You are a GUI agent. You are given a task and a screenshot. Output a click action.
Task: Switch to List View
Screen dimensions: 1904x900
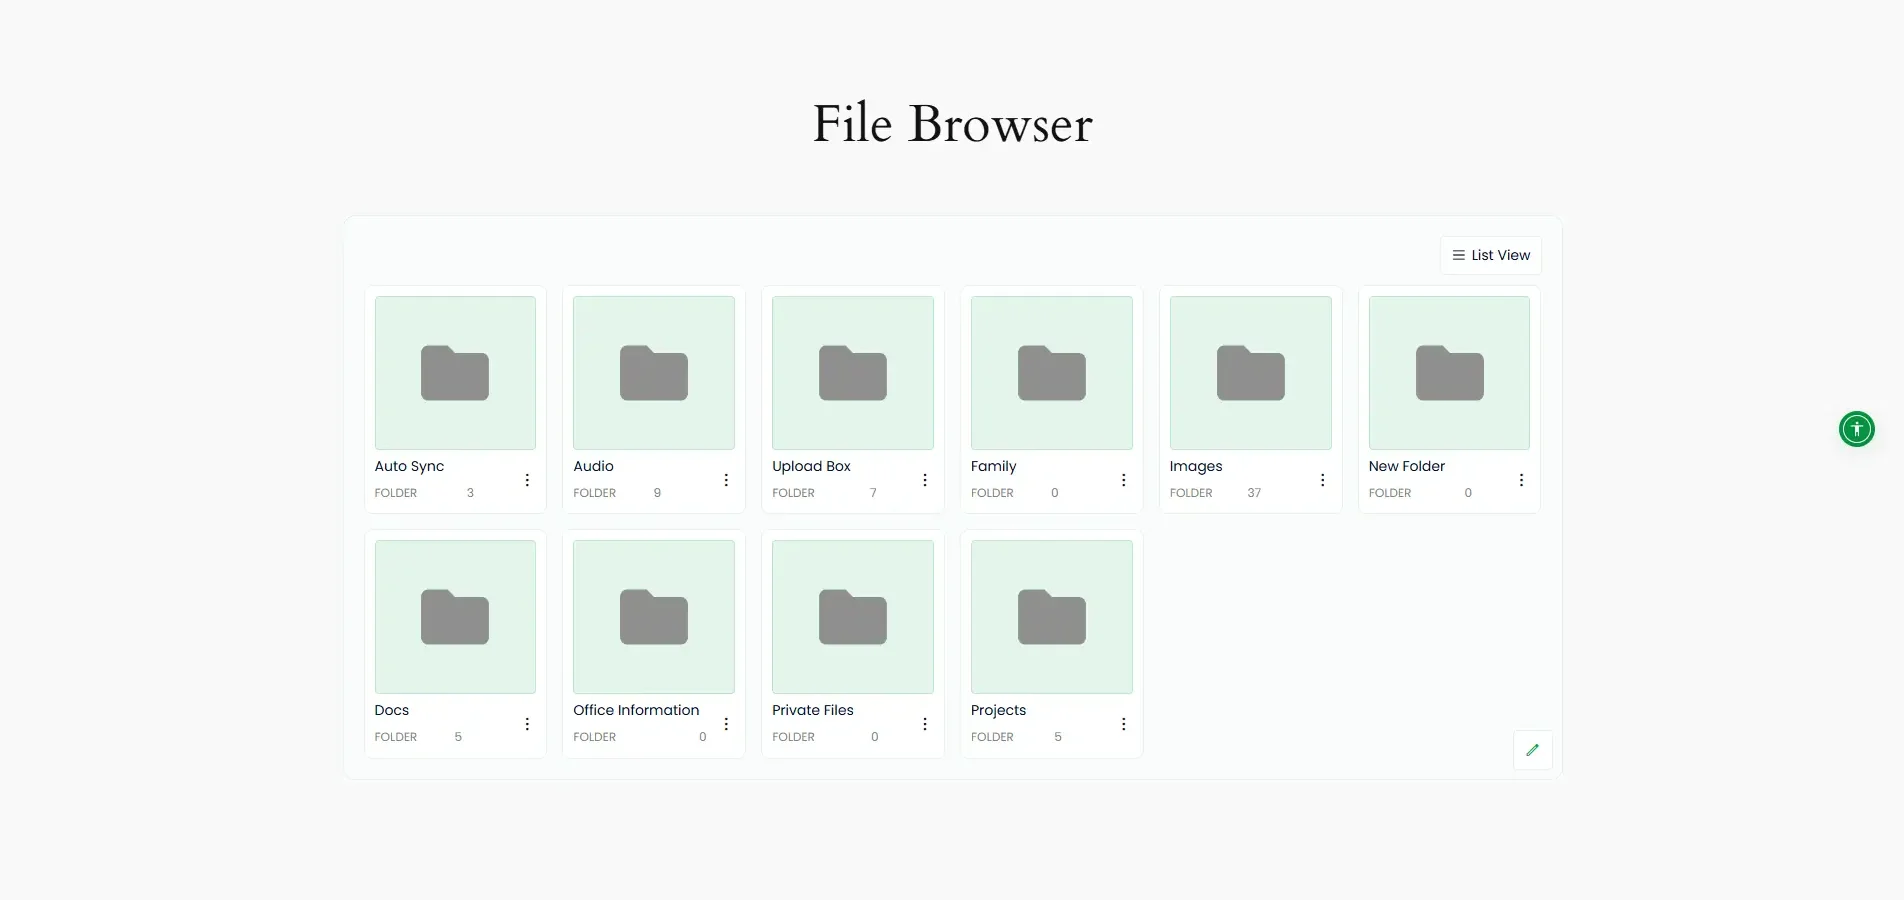coord(1490,255)
